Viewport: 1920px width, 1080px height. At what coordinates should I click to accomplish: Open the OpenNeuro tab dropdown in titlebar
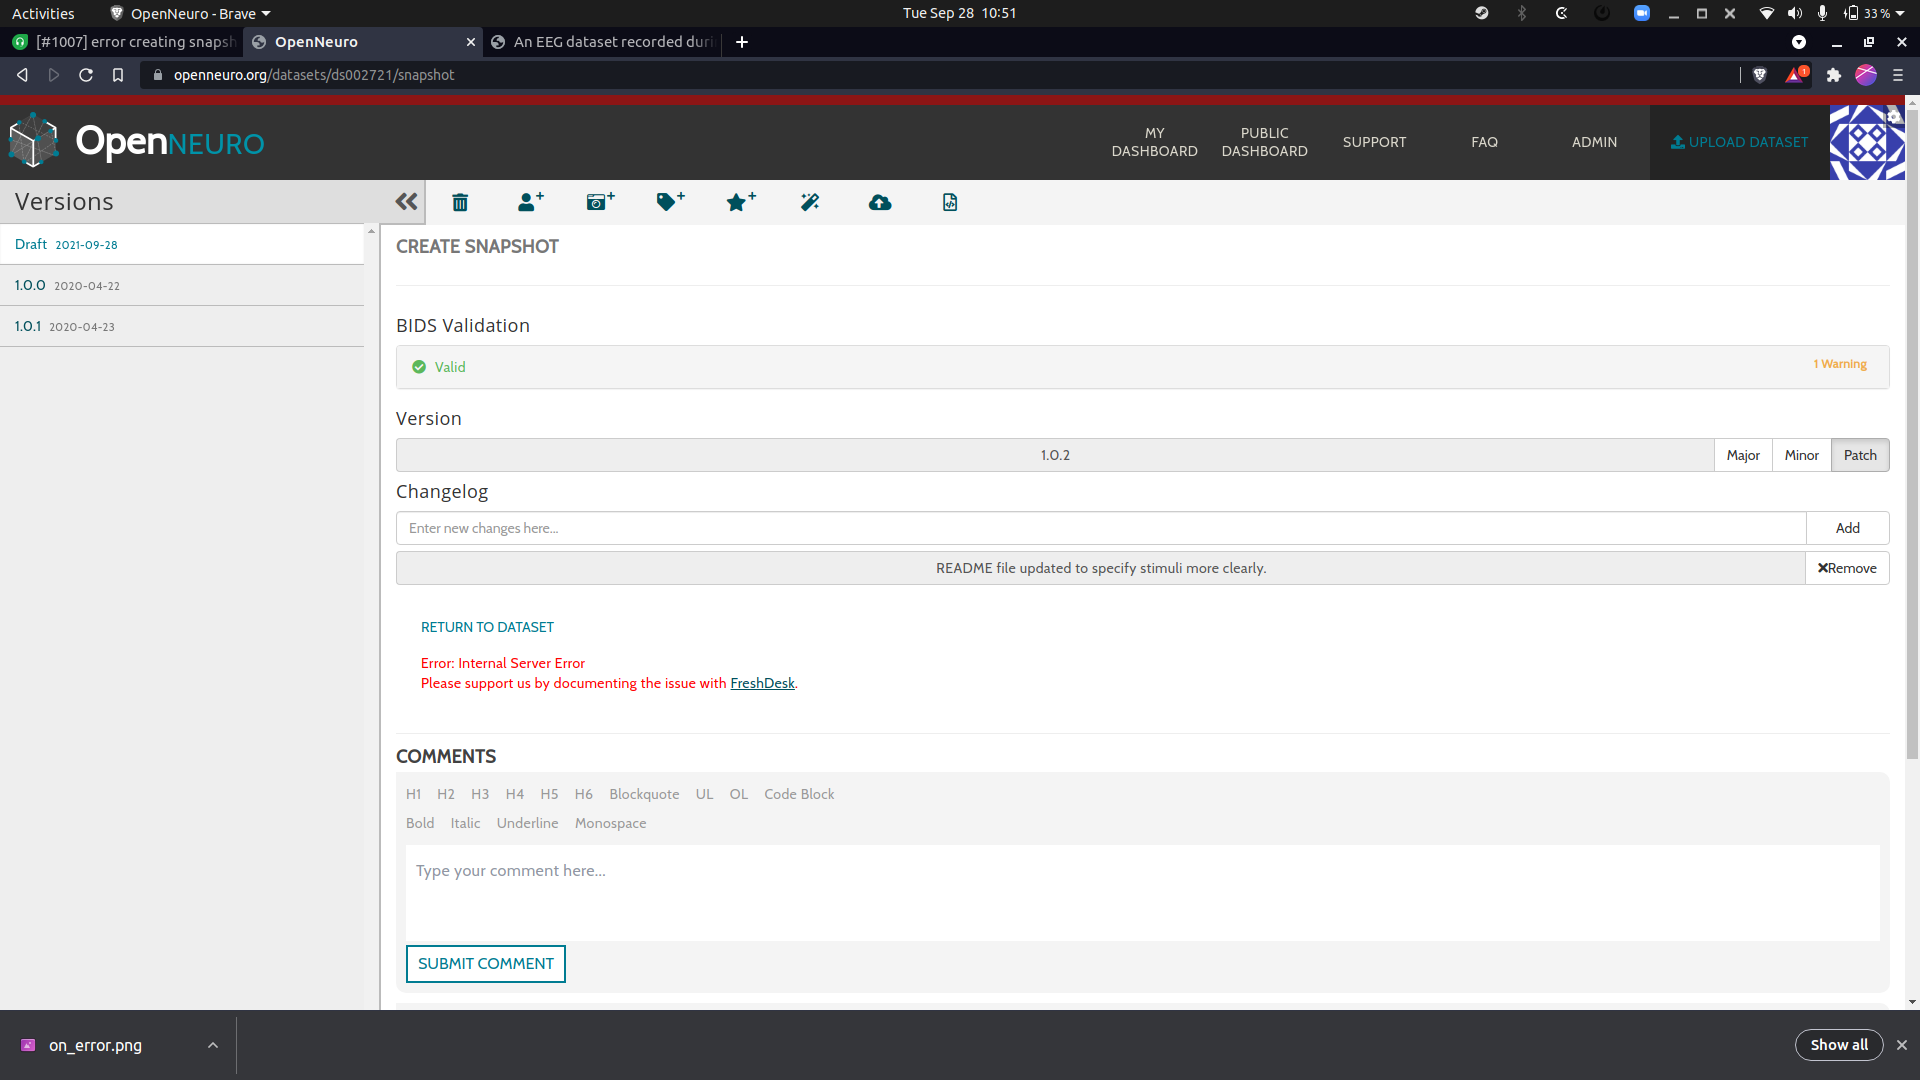(x=264, y=13)
